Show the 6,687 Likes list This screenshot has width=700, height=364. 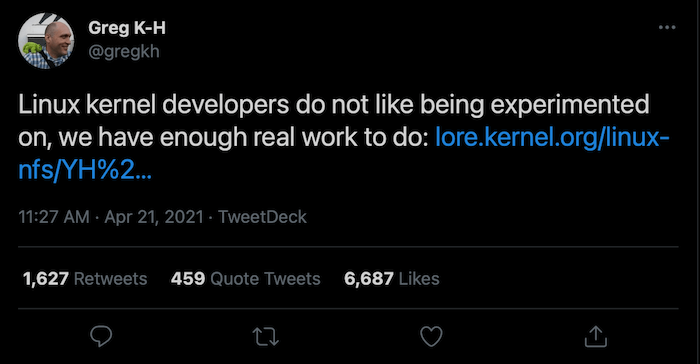tap(392, 279)
